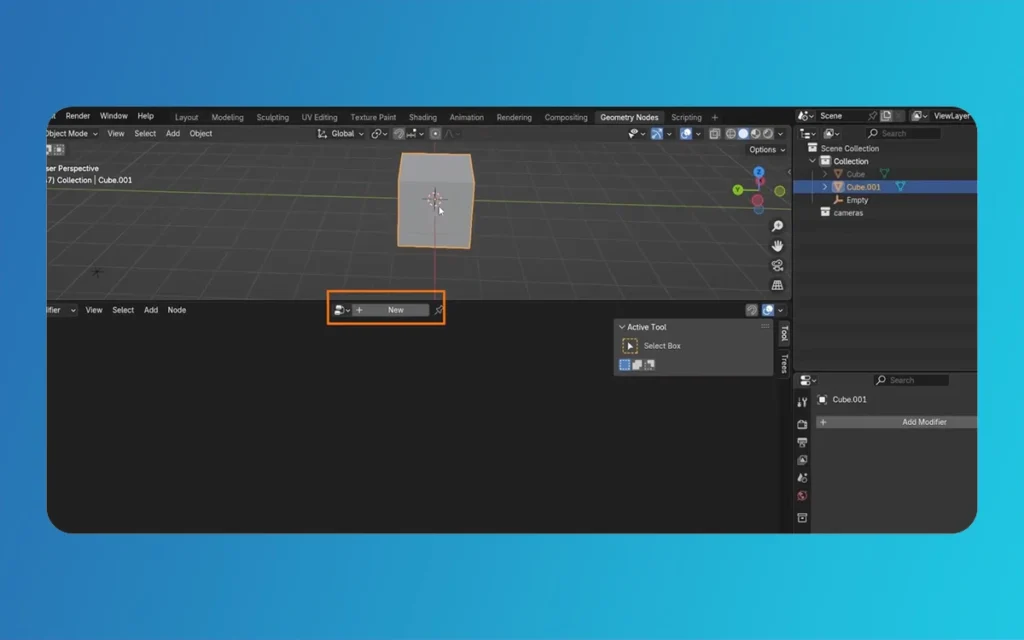The width and height of the screenshot is (1024, 640).
Task: Open the viewport Options dropdown
Action: 767,150
